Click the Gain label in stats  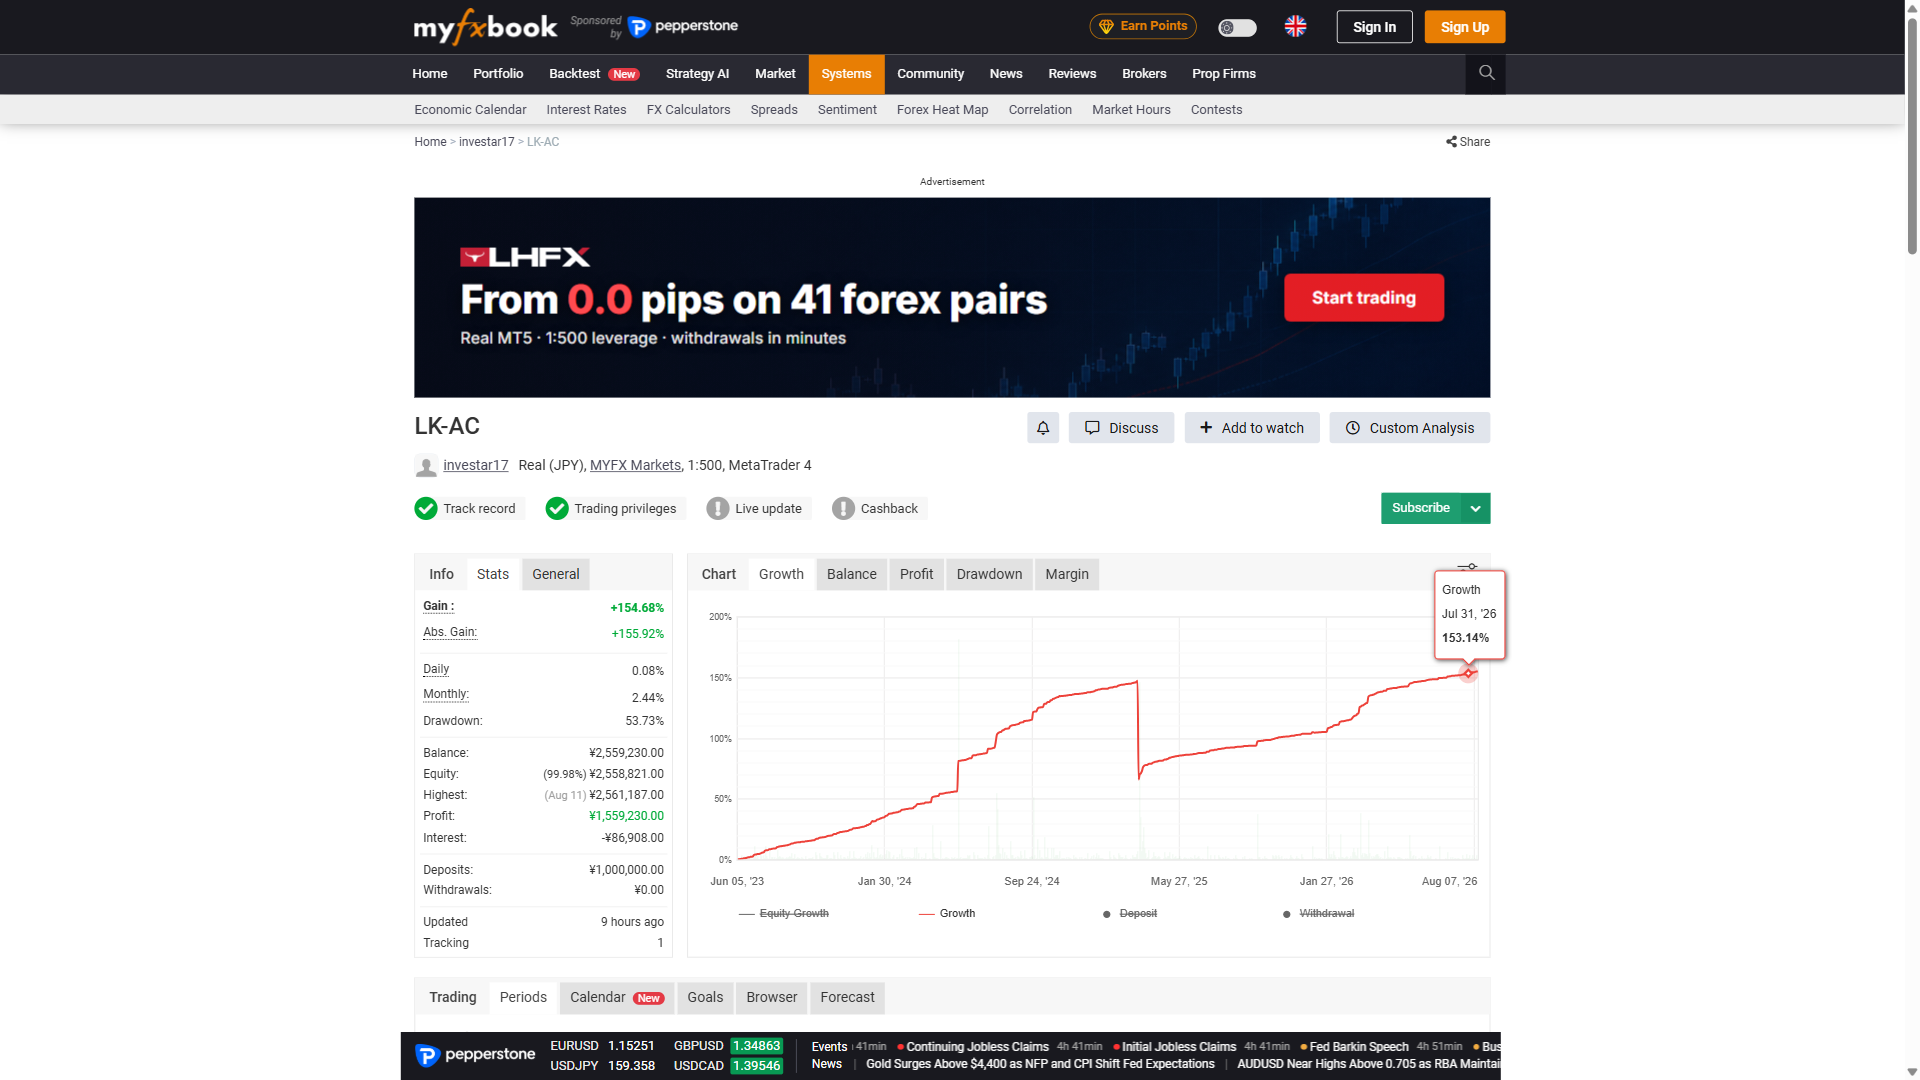[438, 607]
